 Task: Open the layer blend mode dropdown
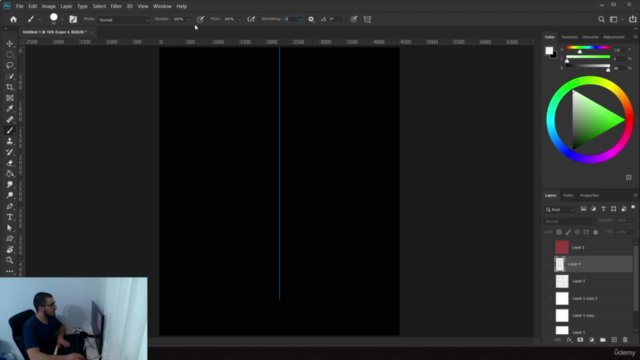569,221
